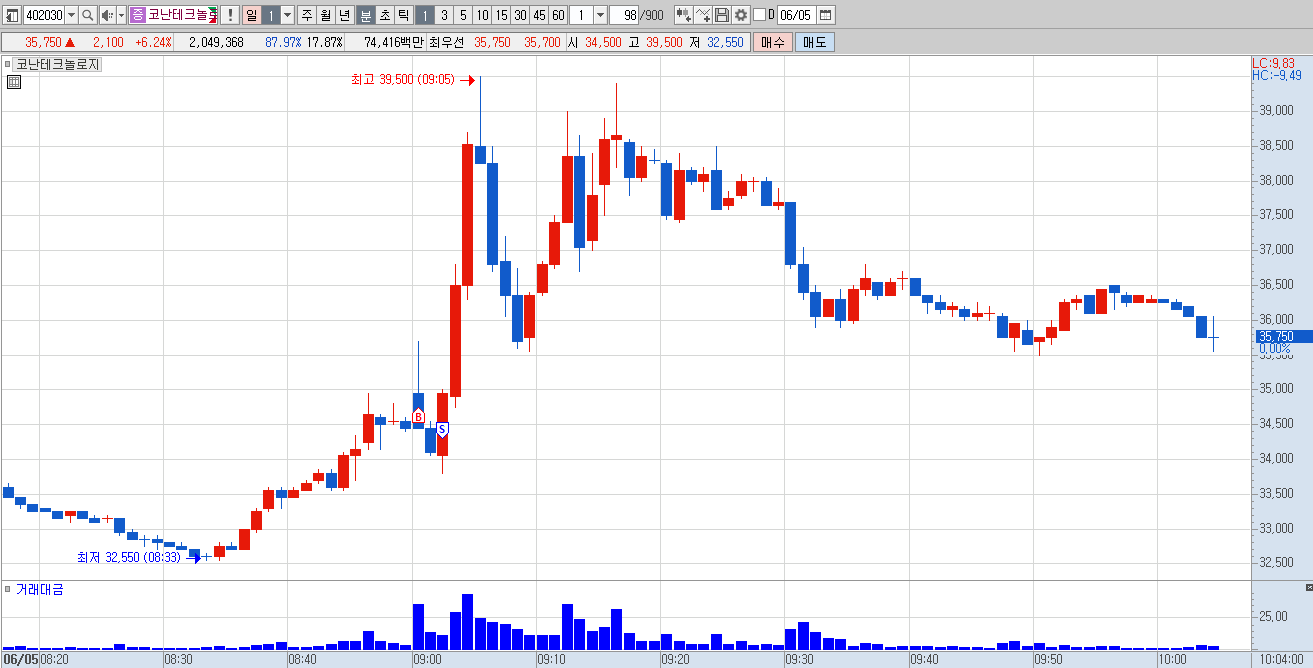Open the dropdown arrow beside the speaker icon
Viewport: 1313px width, 668px height.
(x=121, y=15)
